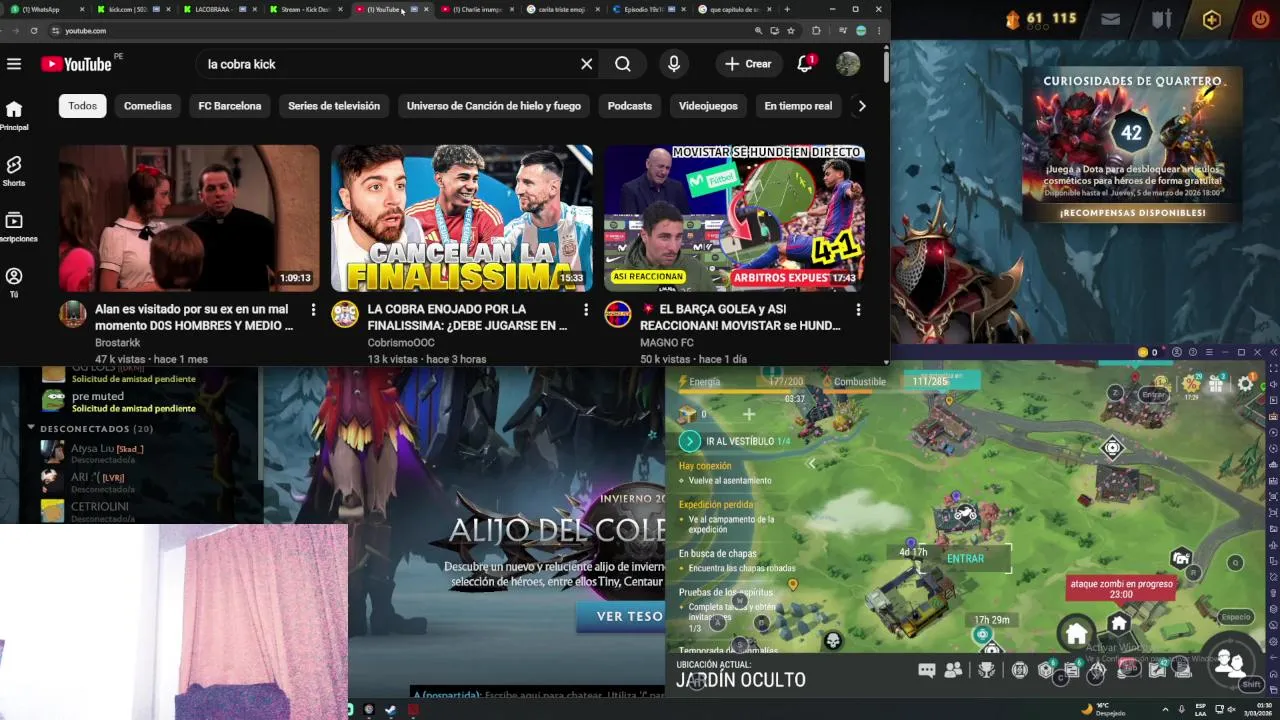Bookmark this page with the star
Image resolution: width=1280 pixels, height=720 pixels.
(x=791, y=31)
